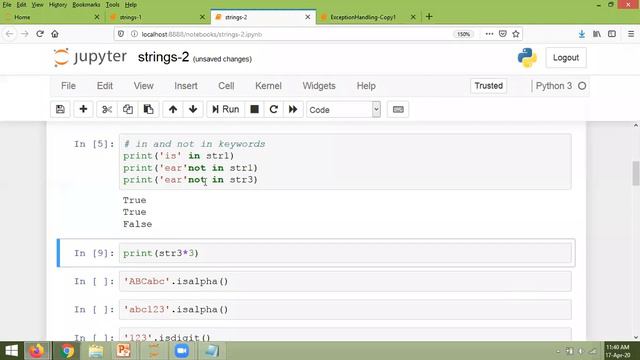Open Windows Start menu
The height and width of the screenshot is (360, 640).
[x=11, y=351]
